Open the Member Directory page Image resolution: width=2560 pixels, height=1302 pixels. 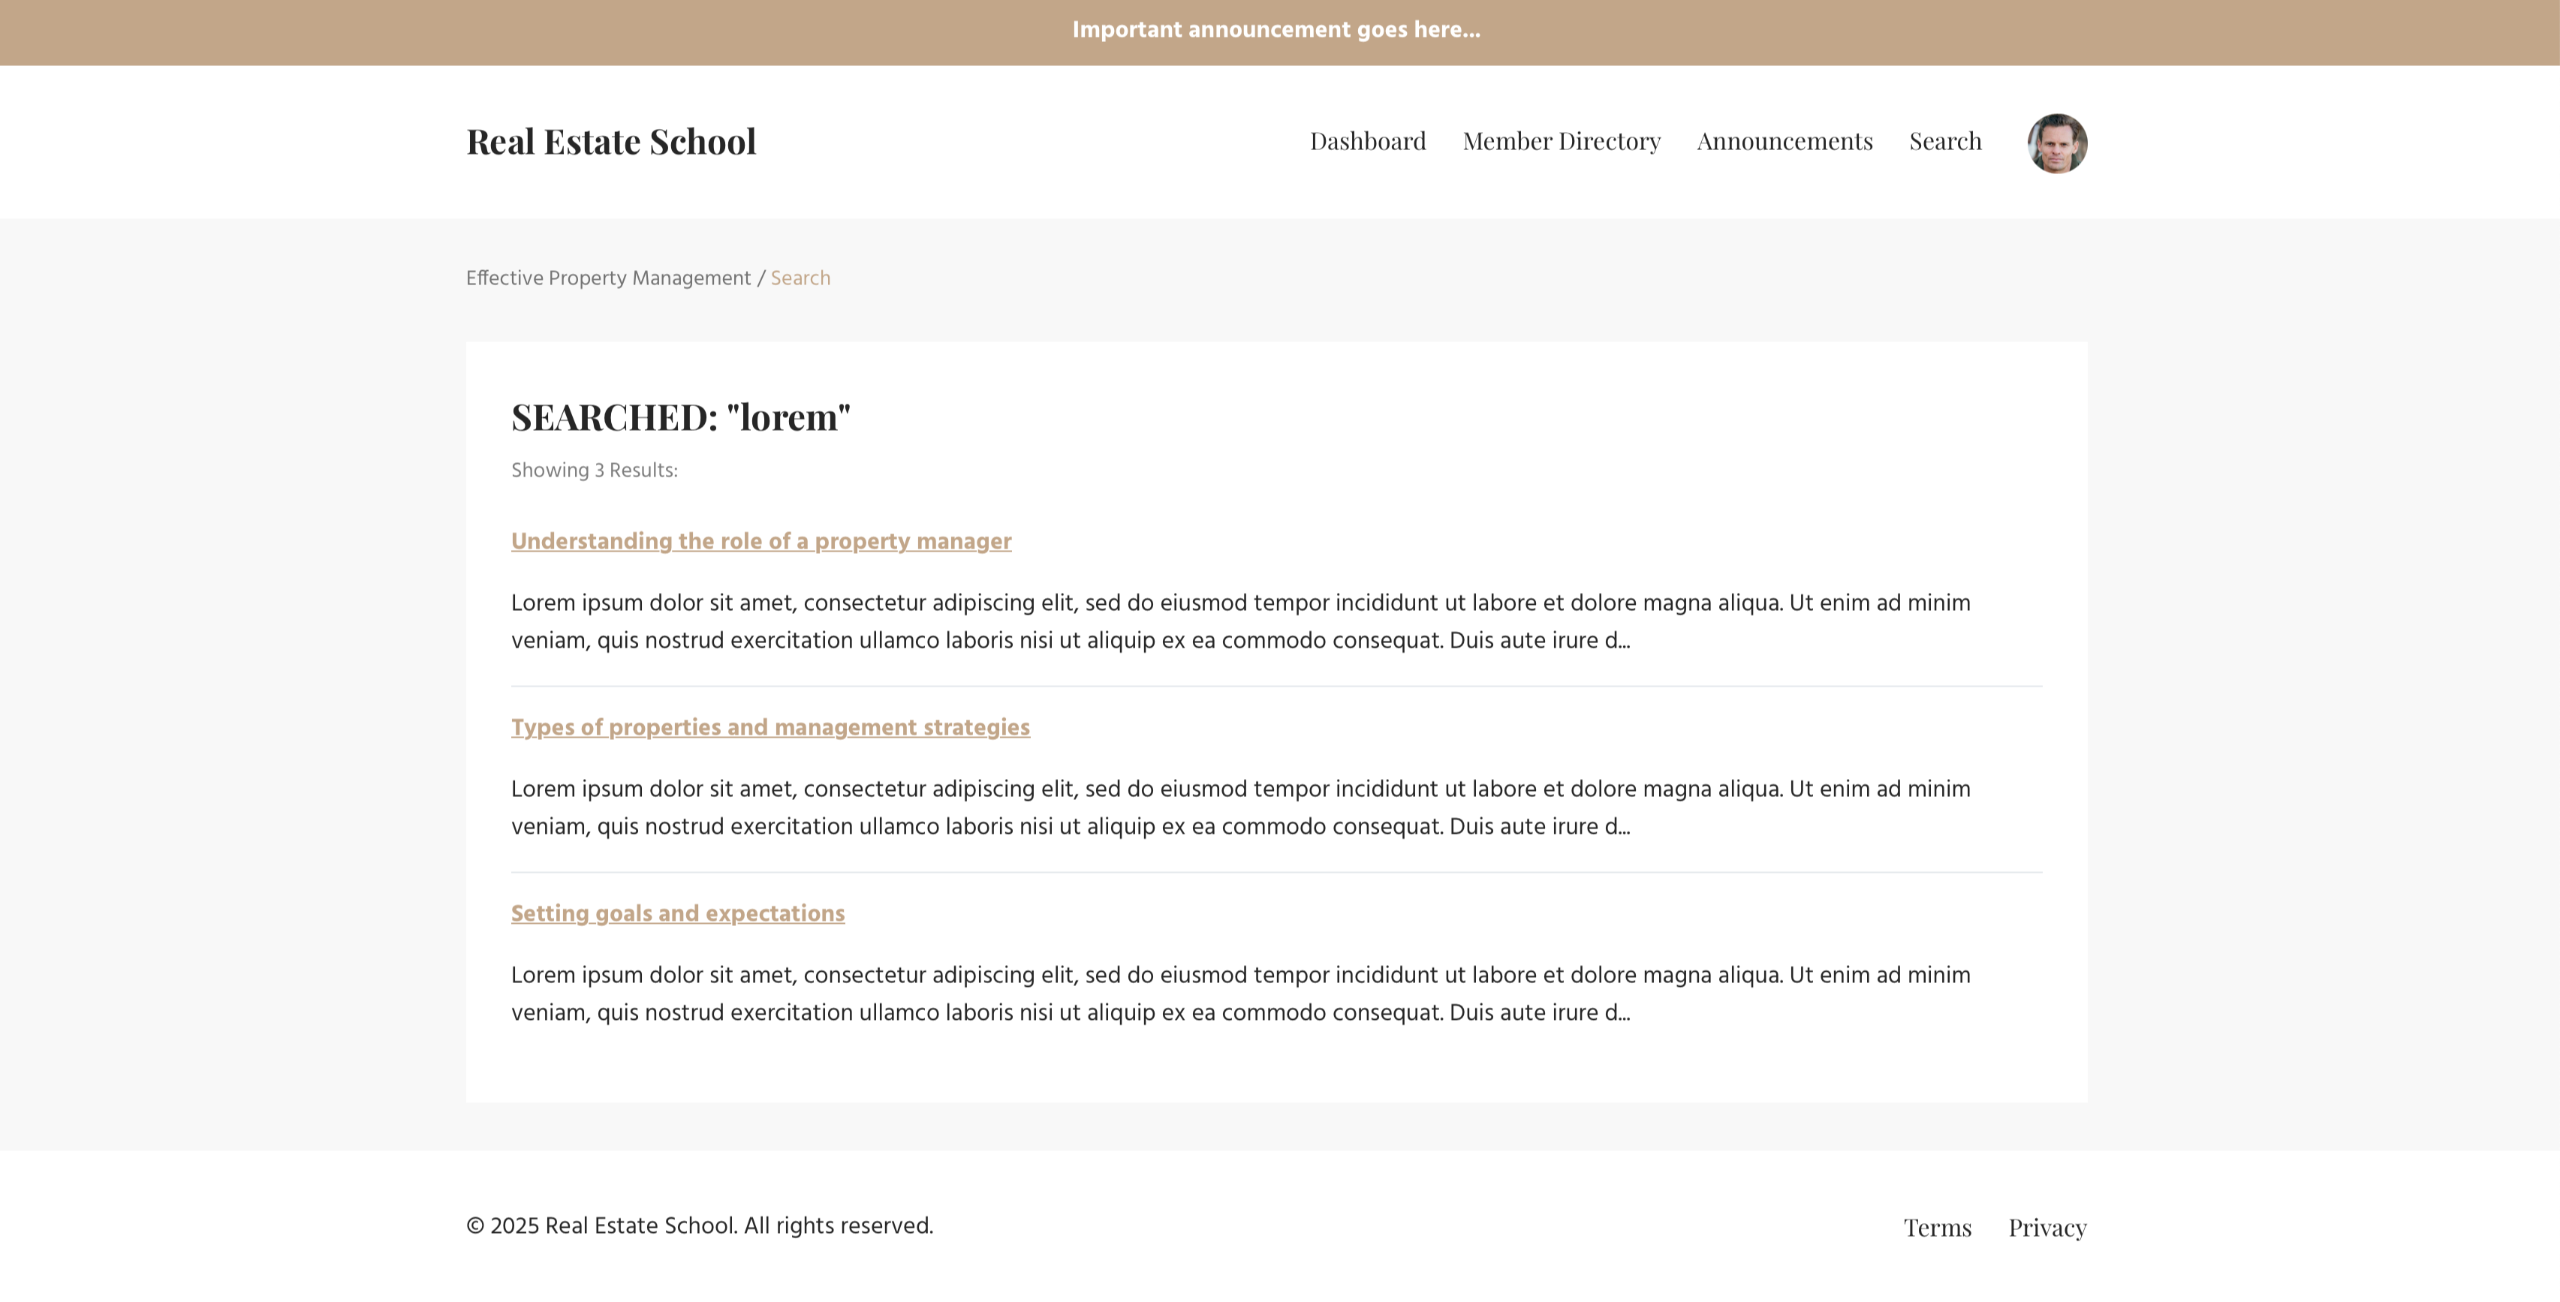pos(1561,141)
